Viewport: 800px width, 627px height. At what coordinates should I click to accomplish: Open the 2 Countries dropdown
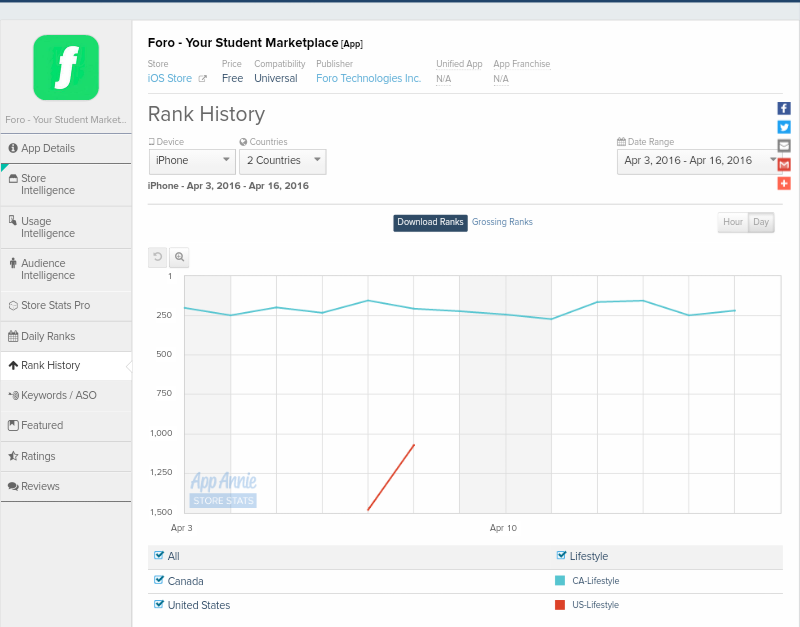click(x=283, y=161)
